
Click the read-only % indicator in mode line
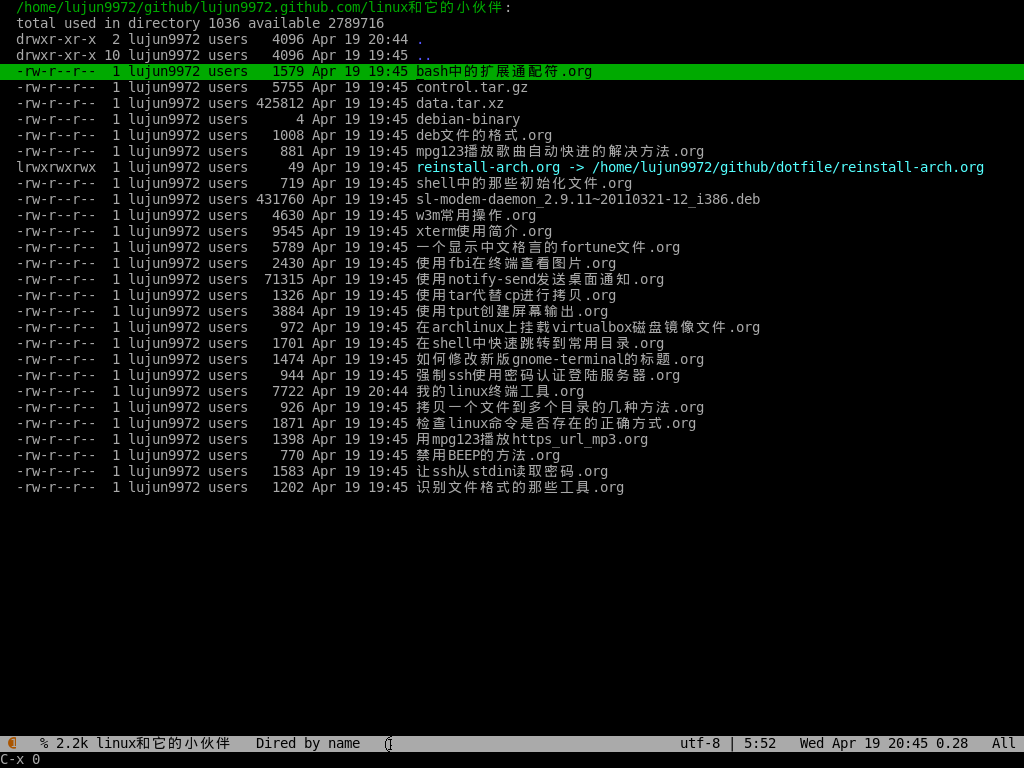[x=44, y=743]
